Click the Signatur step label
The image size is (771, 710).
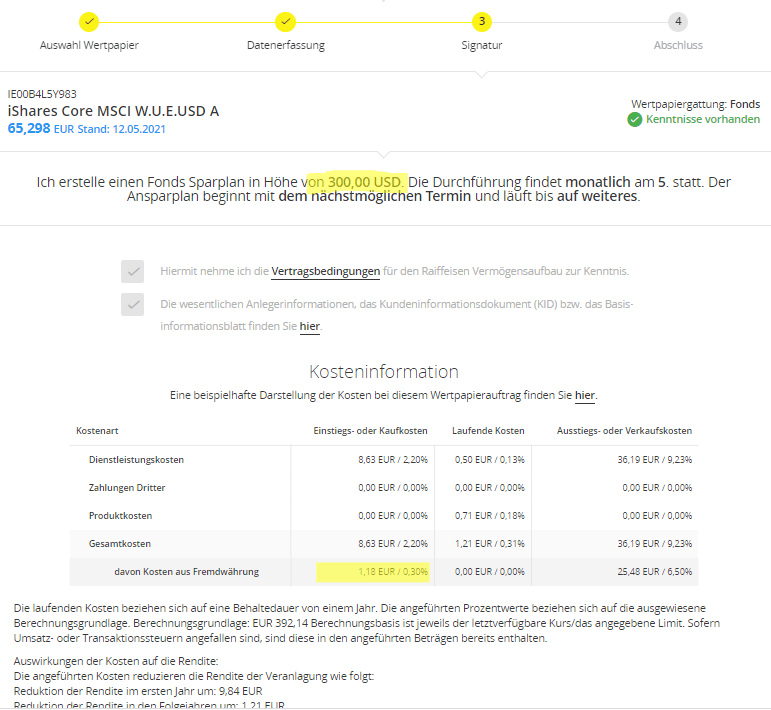tap(482, 45)
